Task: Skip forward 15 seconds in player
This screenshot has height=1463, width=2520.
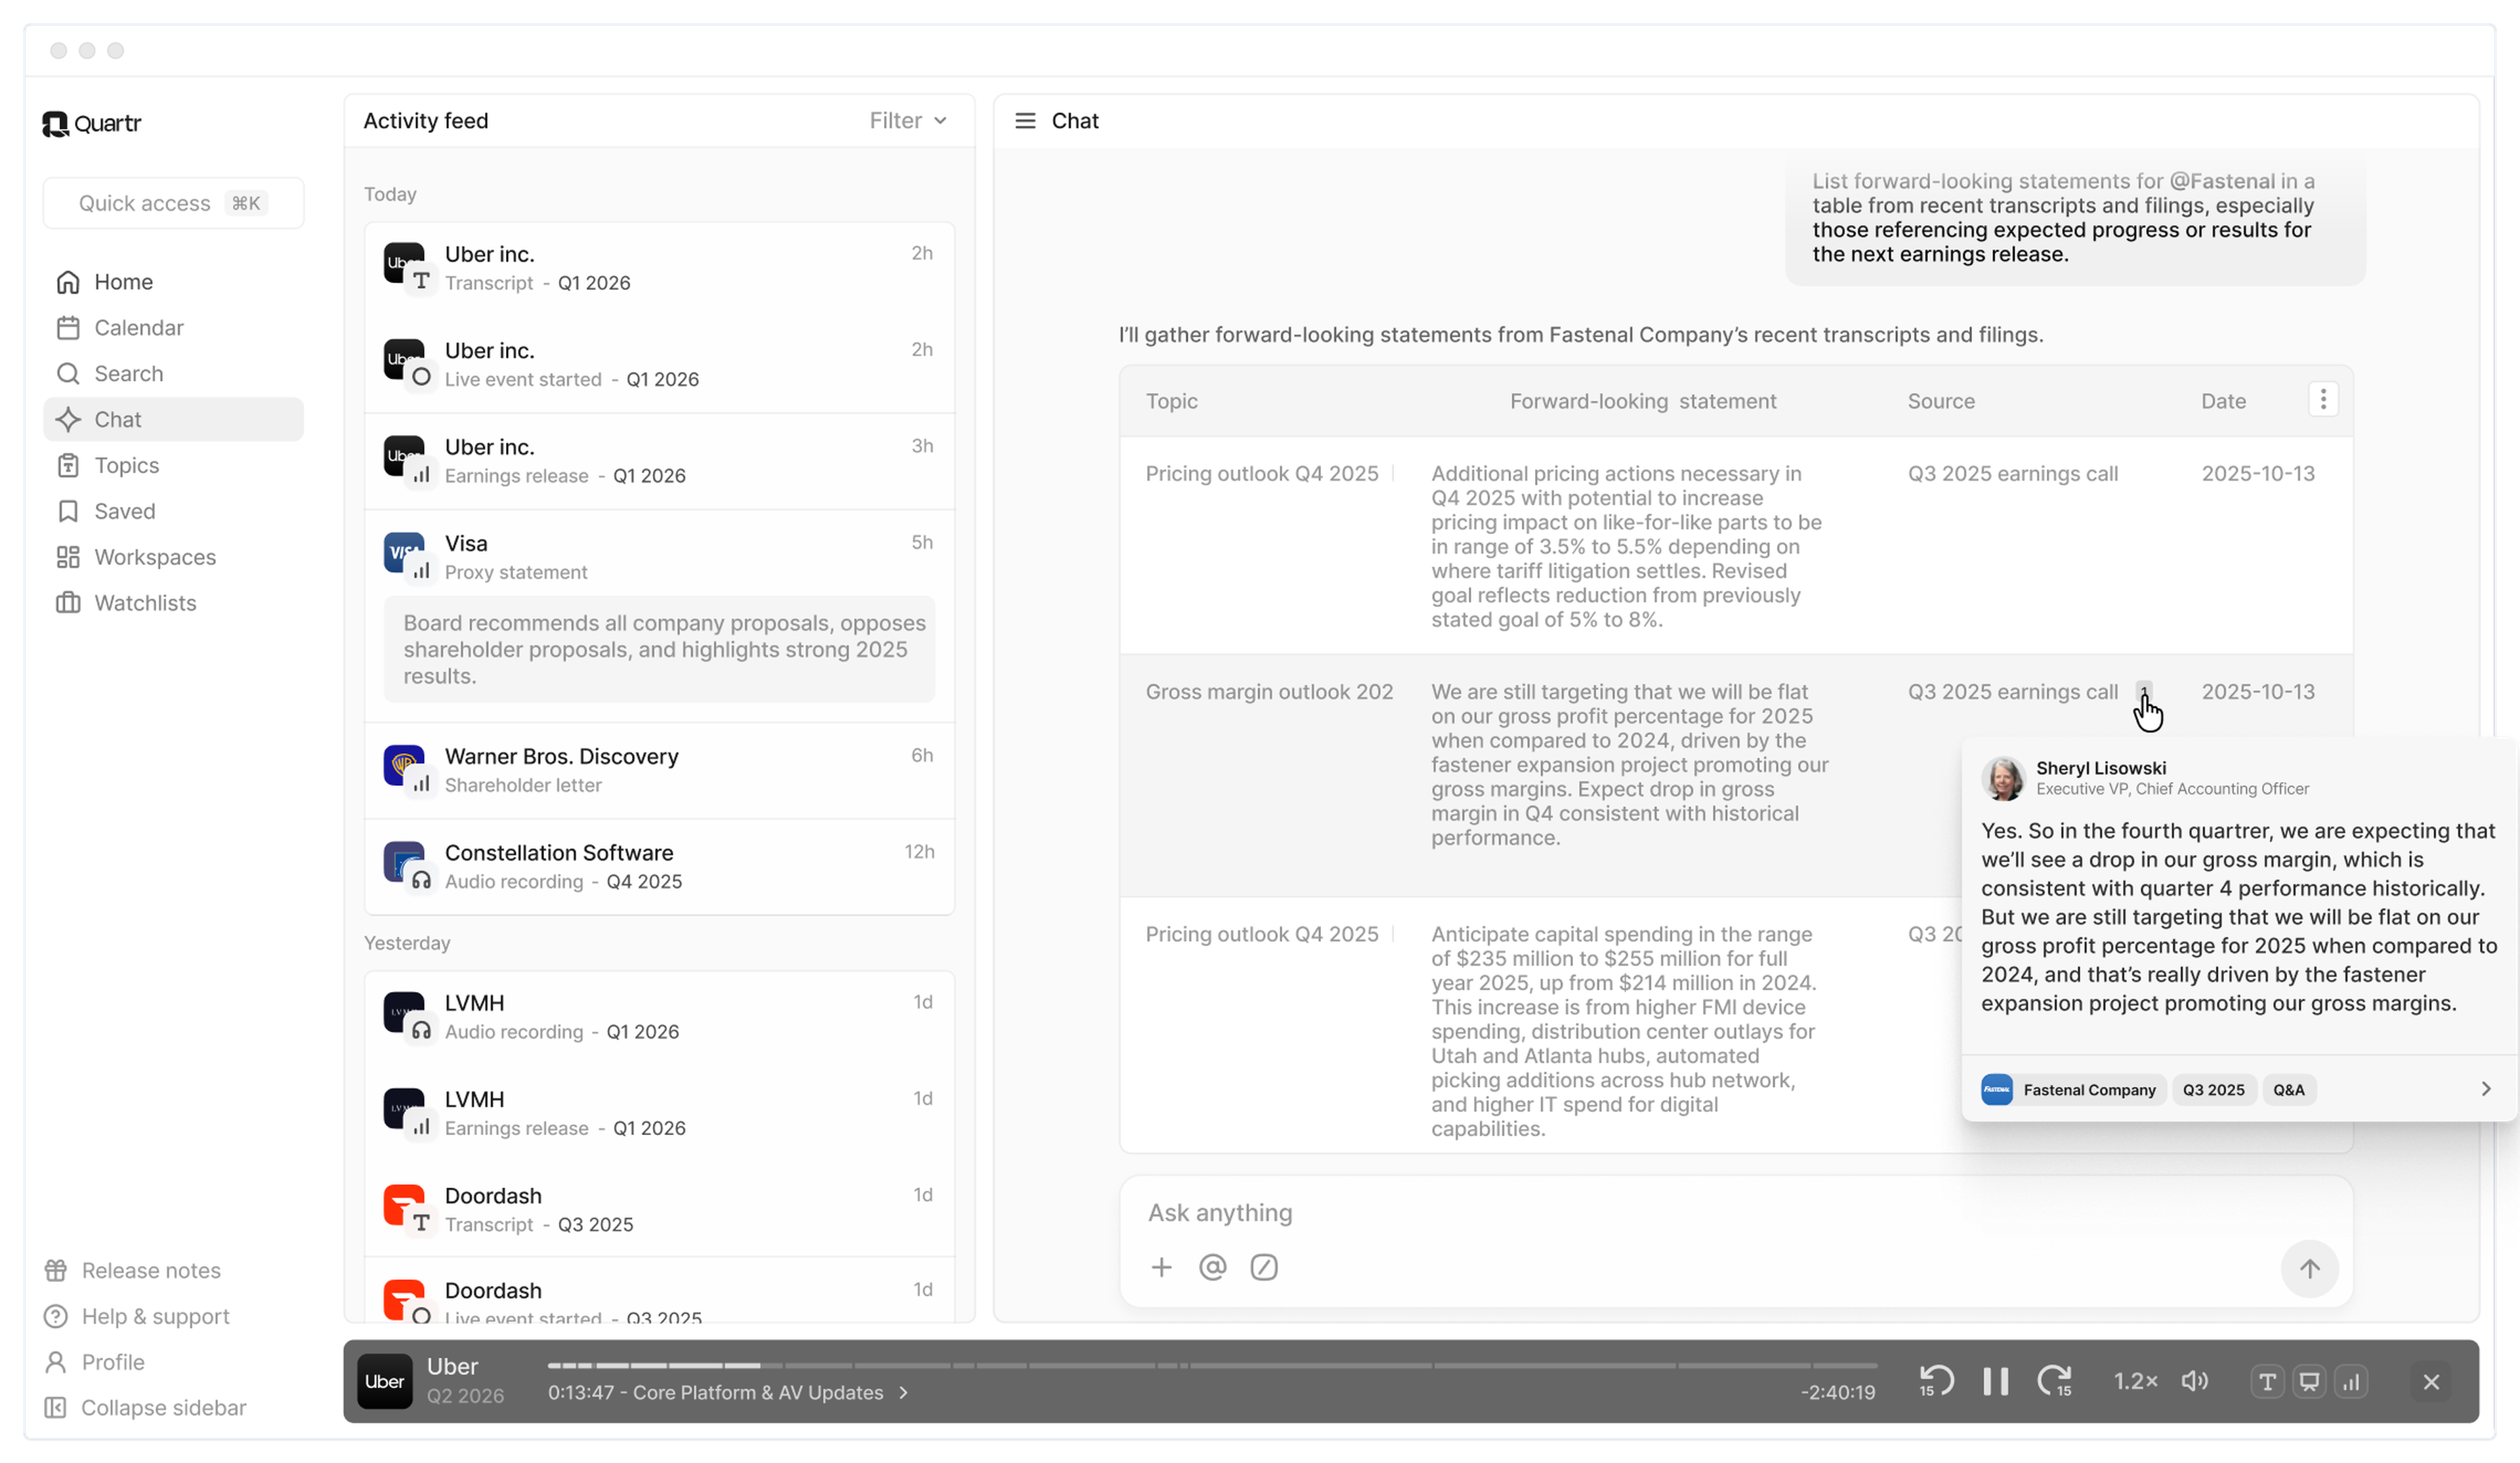Action: click(2054, 1381)
